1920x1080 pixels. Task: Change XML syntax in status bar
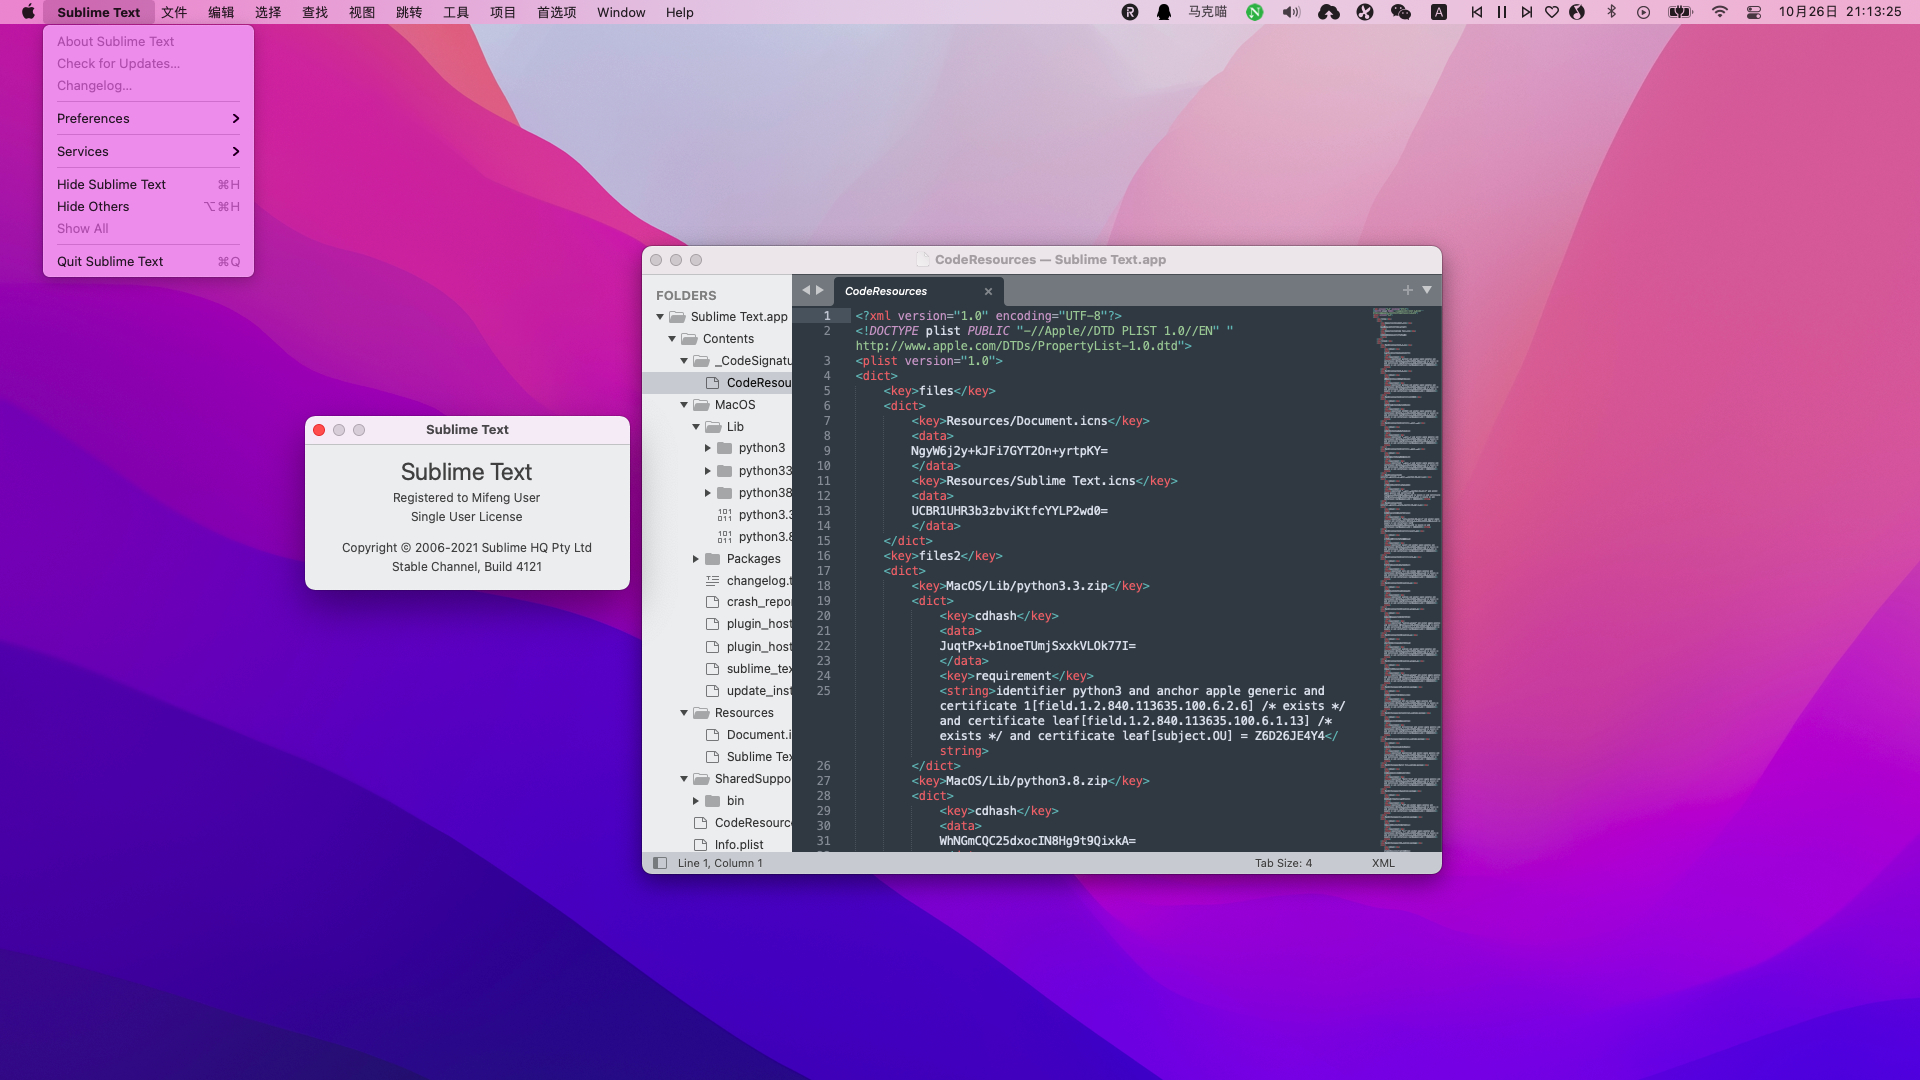pos(1383,863)
